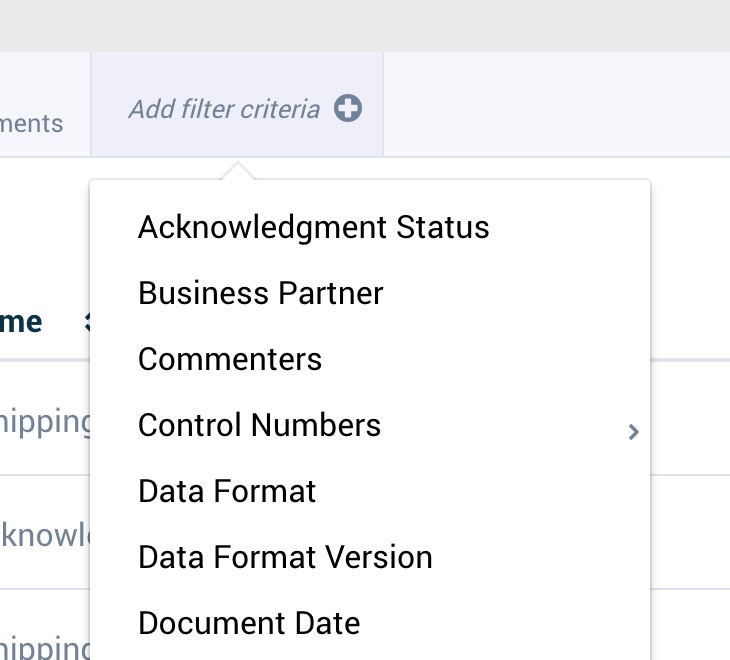Click the column header ending in 'me'
Screen dimensions: 730x660
21,322
